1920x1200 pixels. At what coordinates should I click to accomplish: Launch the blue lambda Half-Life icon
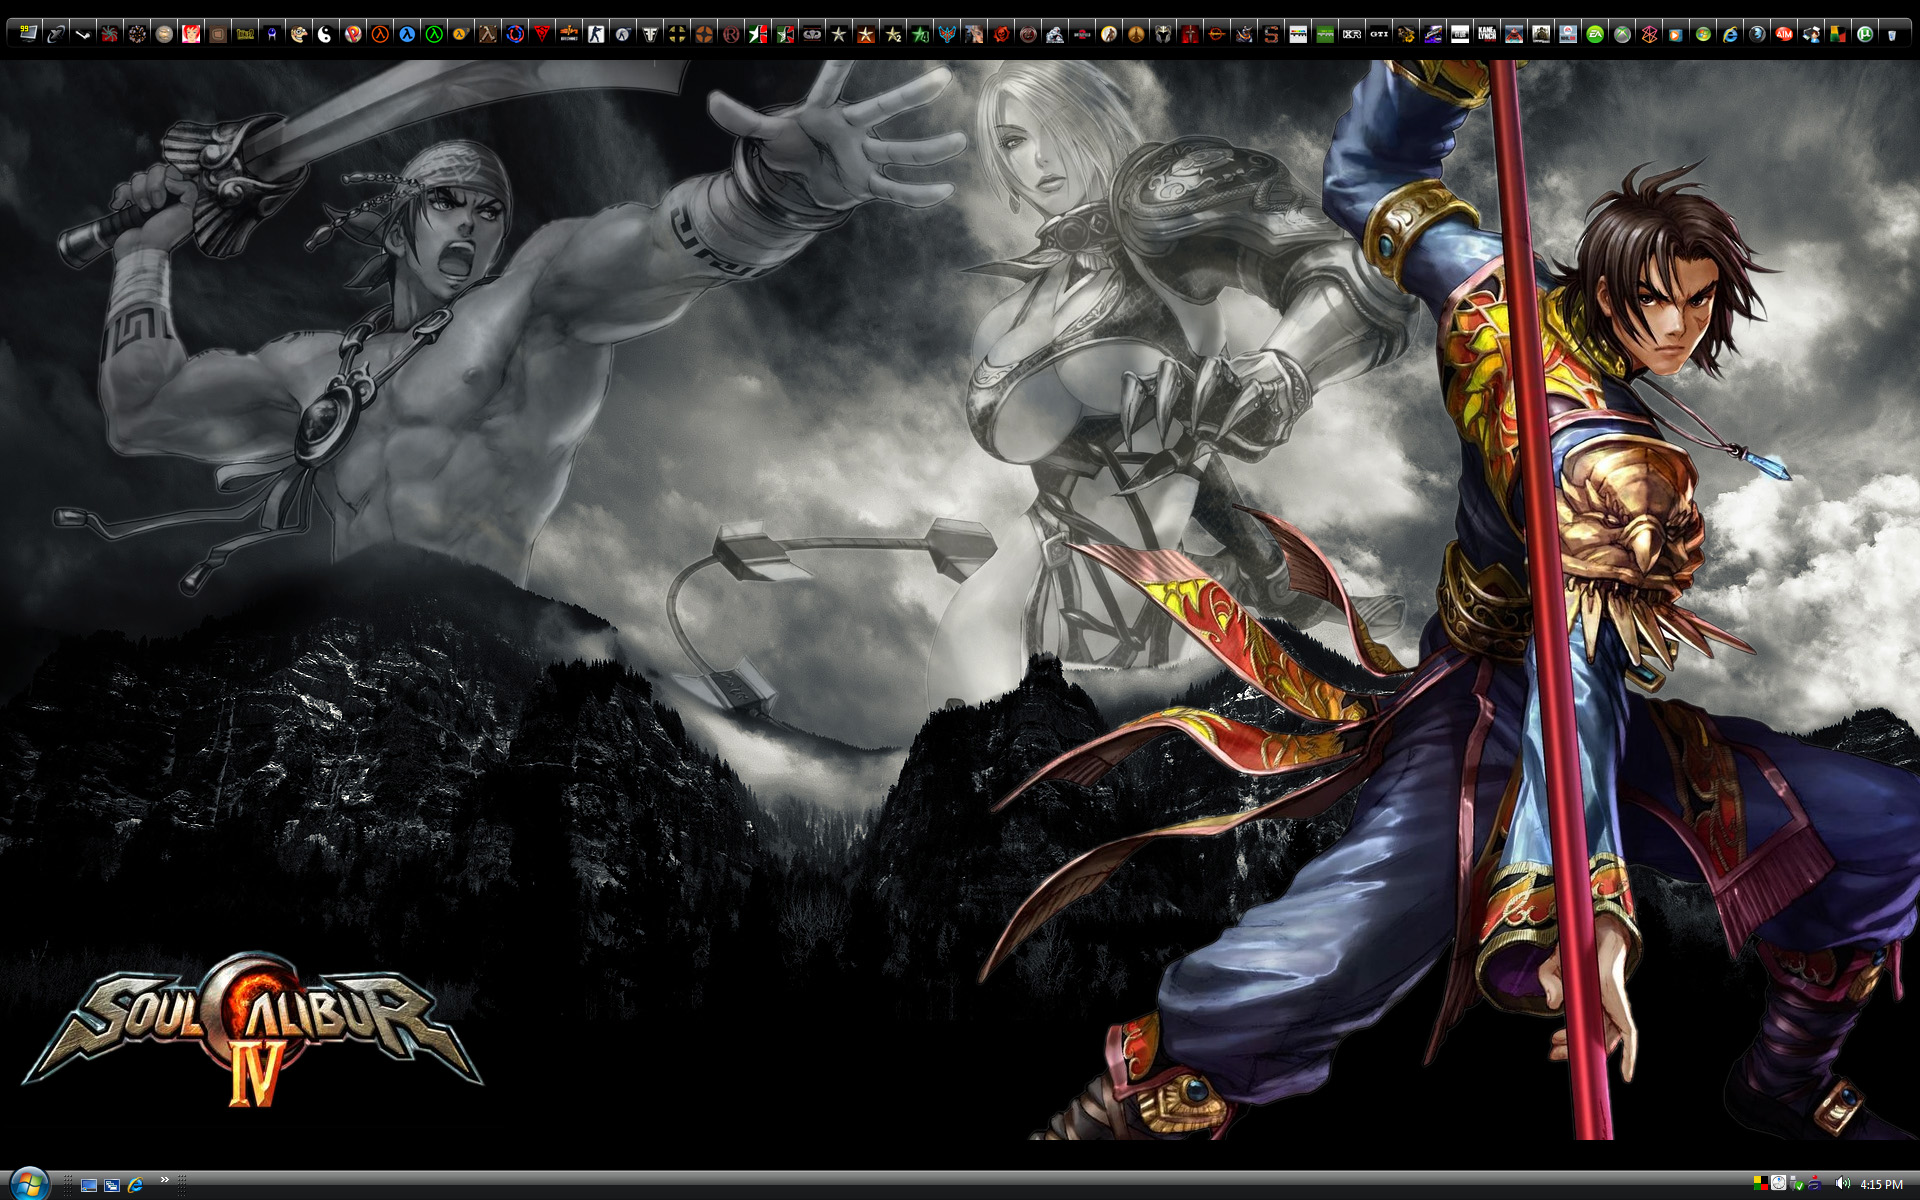tap(407, 34)
